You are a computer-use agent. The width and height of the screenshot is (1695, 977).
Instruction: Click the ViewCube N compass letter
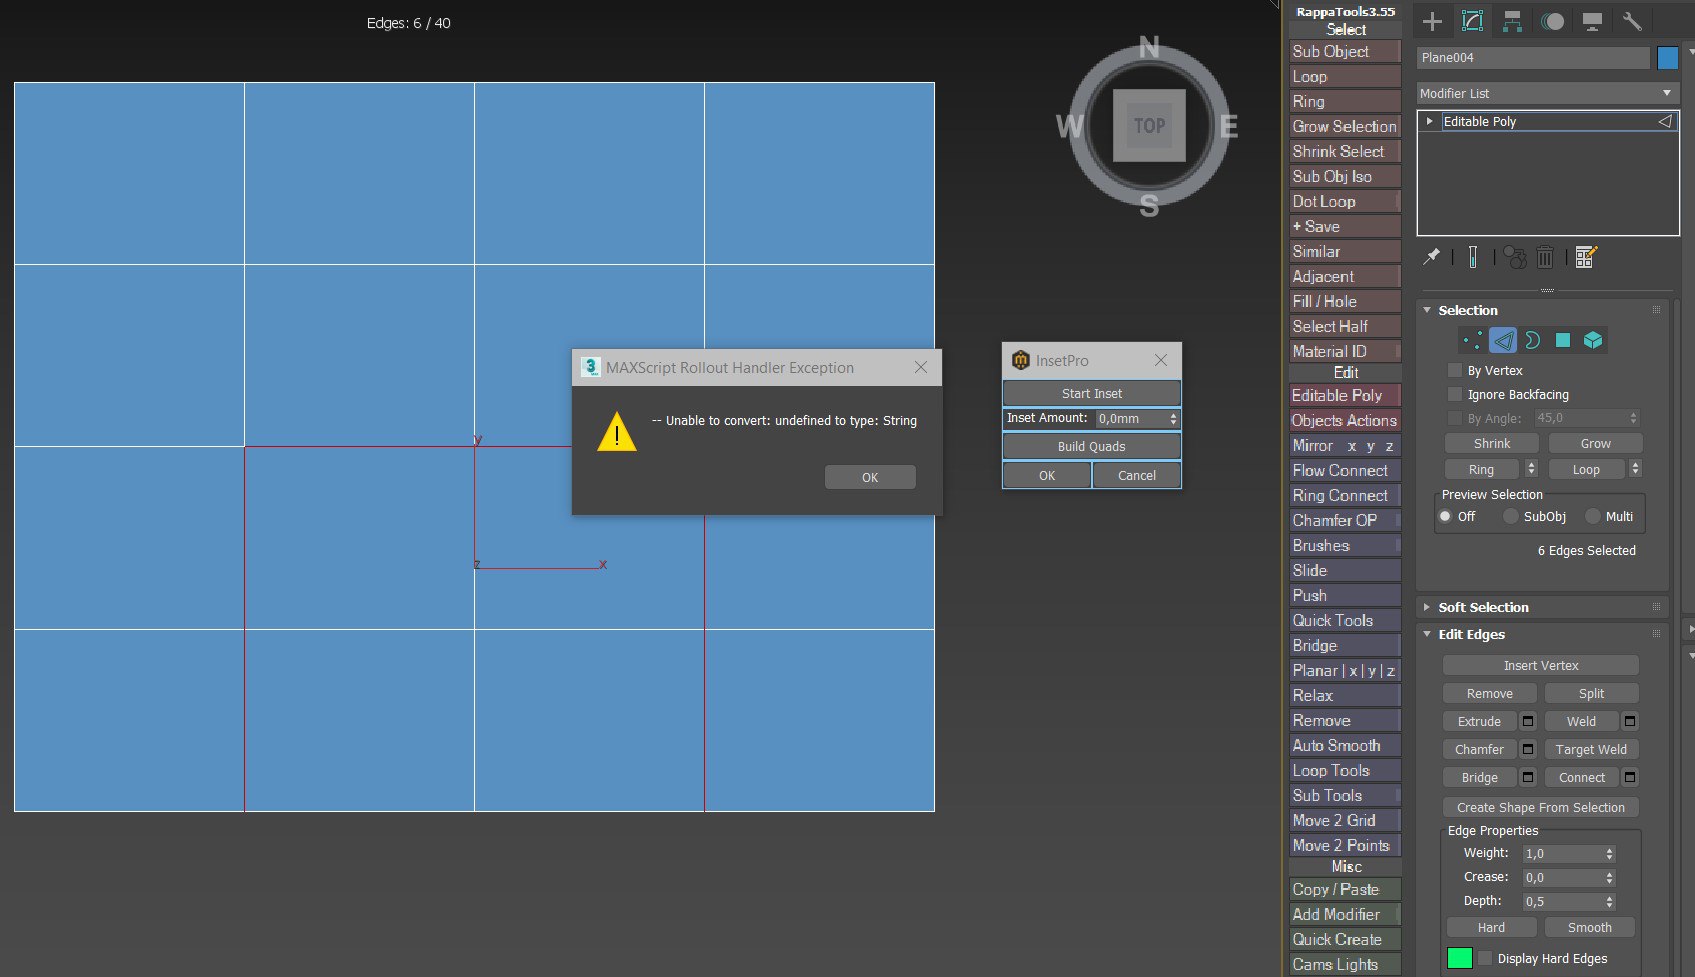tap(1149, 48)
